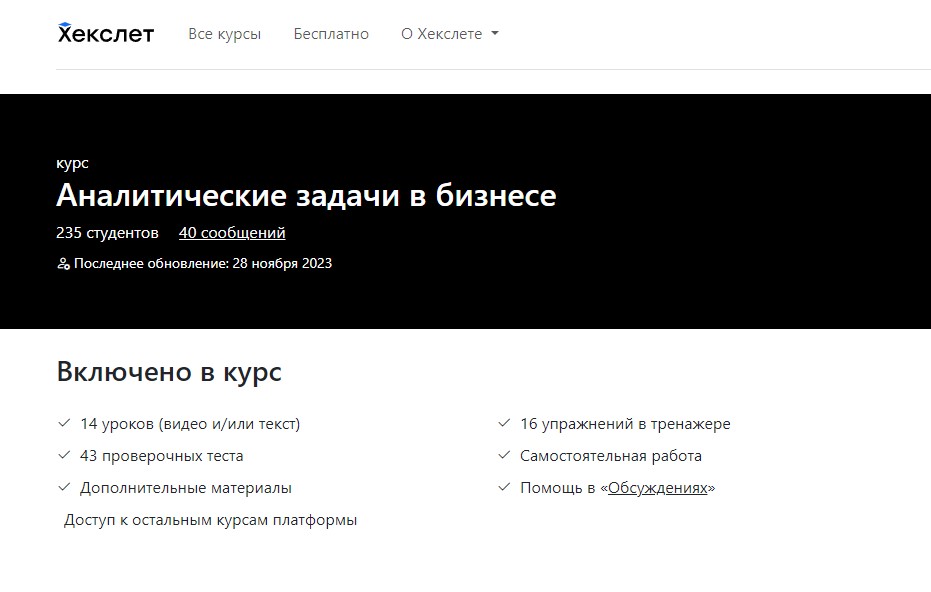Click the 14 уроков (видео и/или текст) text
This screenshot has width=931, height=592.
(x=190, y=424)
